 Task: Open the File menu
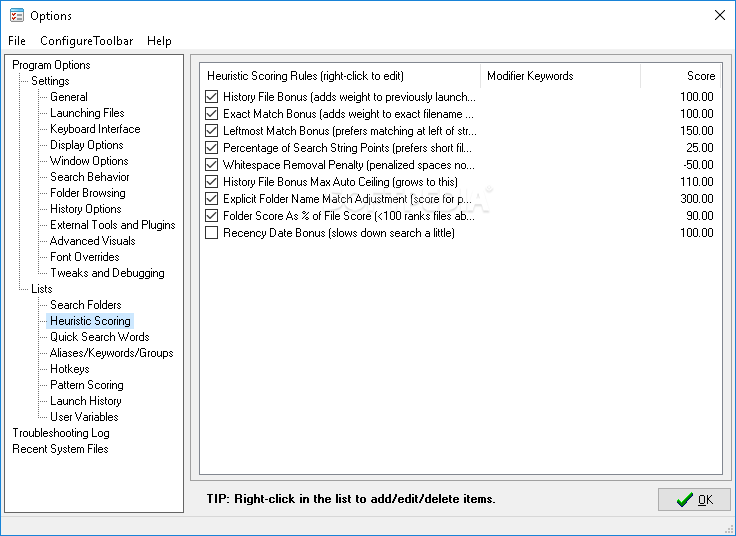(x=17, y=41)
